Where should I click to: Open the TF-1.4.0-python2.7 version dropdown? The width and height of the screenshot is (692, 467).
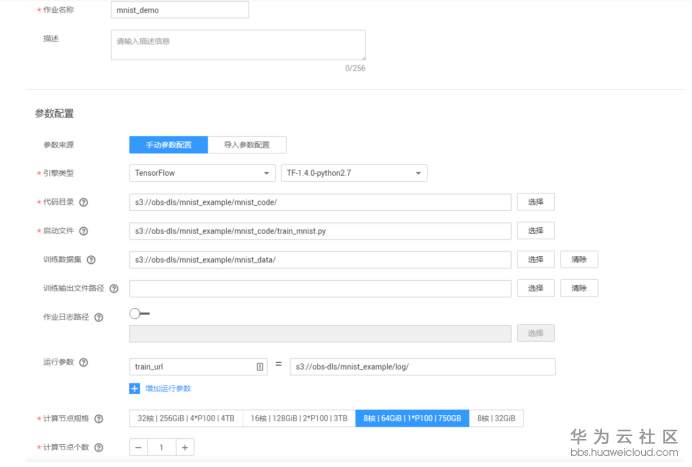(354, 173)
